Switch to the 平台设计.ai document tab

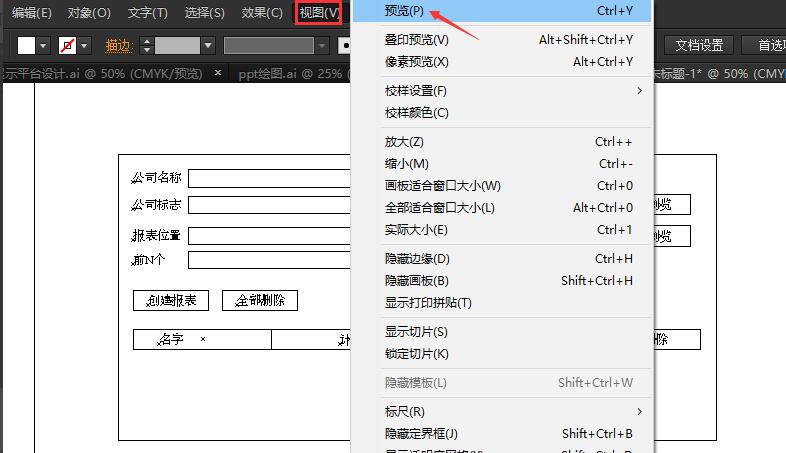pos(104,74)
